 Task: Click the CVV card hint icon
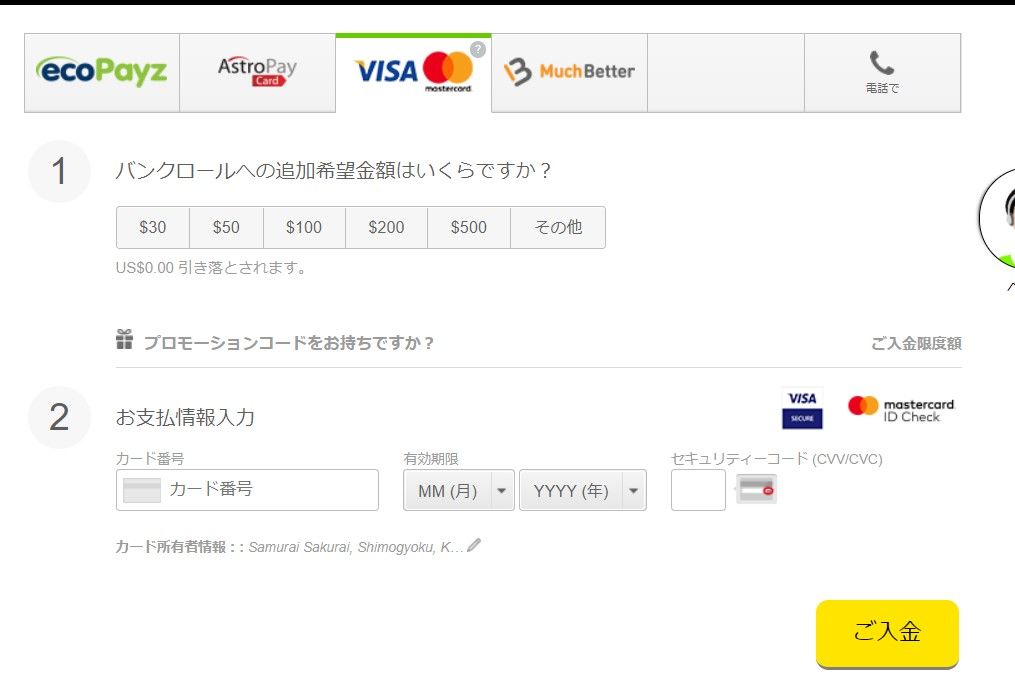coord(756,489)
